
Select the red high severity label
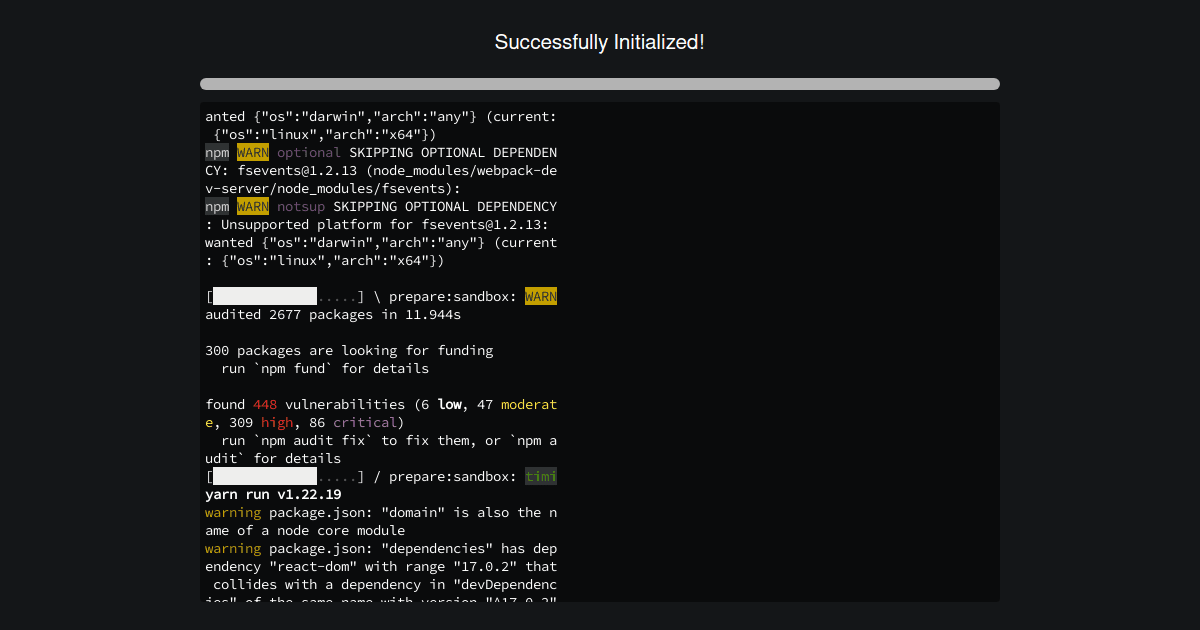click(x=277, y=422)
